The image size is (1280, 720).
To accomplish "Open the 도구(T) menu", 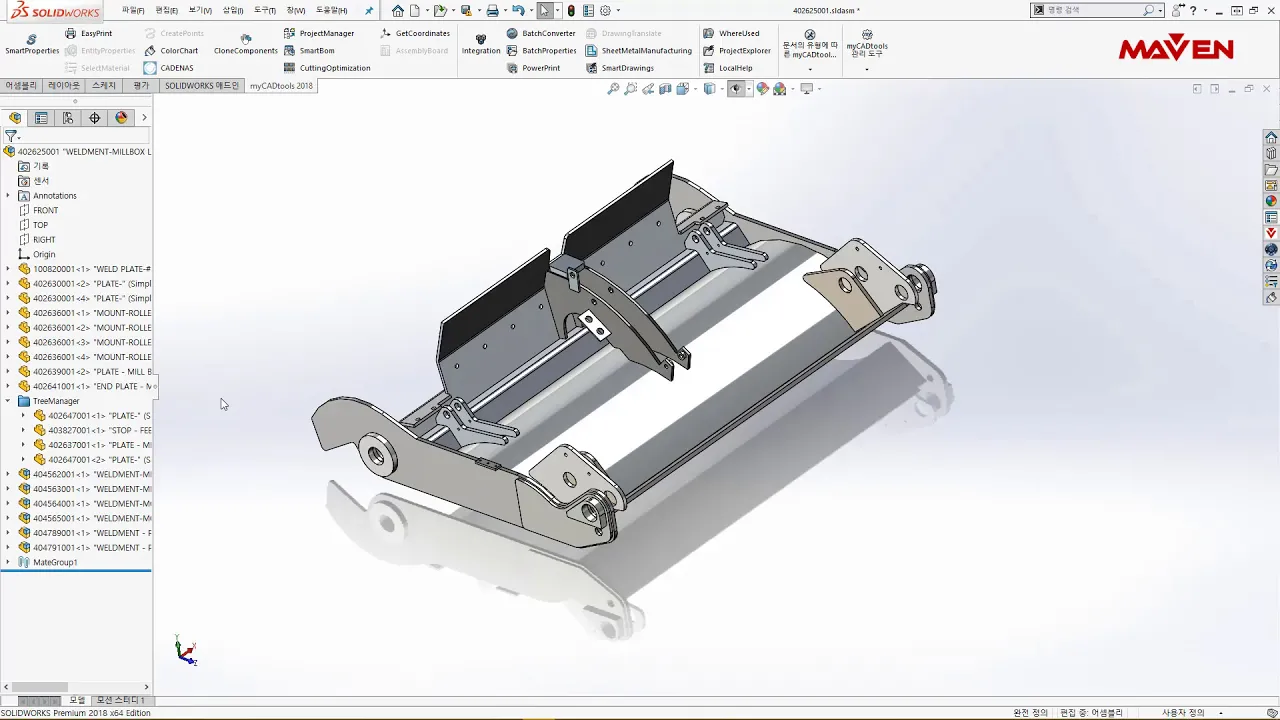I will point(265,10).
